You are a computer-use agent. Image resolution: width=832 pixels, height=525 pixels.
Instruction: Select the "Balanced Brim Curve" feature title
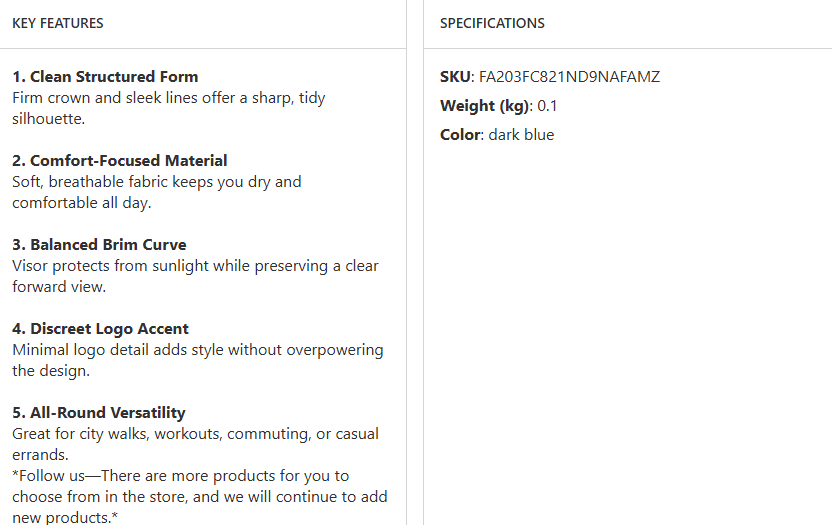pyautogui.click(x=99, y=245)
